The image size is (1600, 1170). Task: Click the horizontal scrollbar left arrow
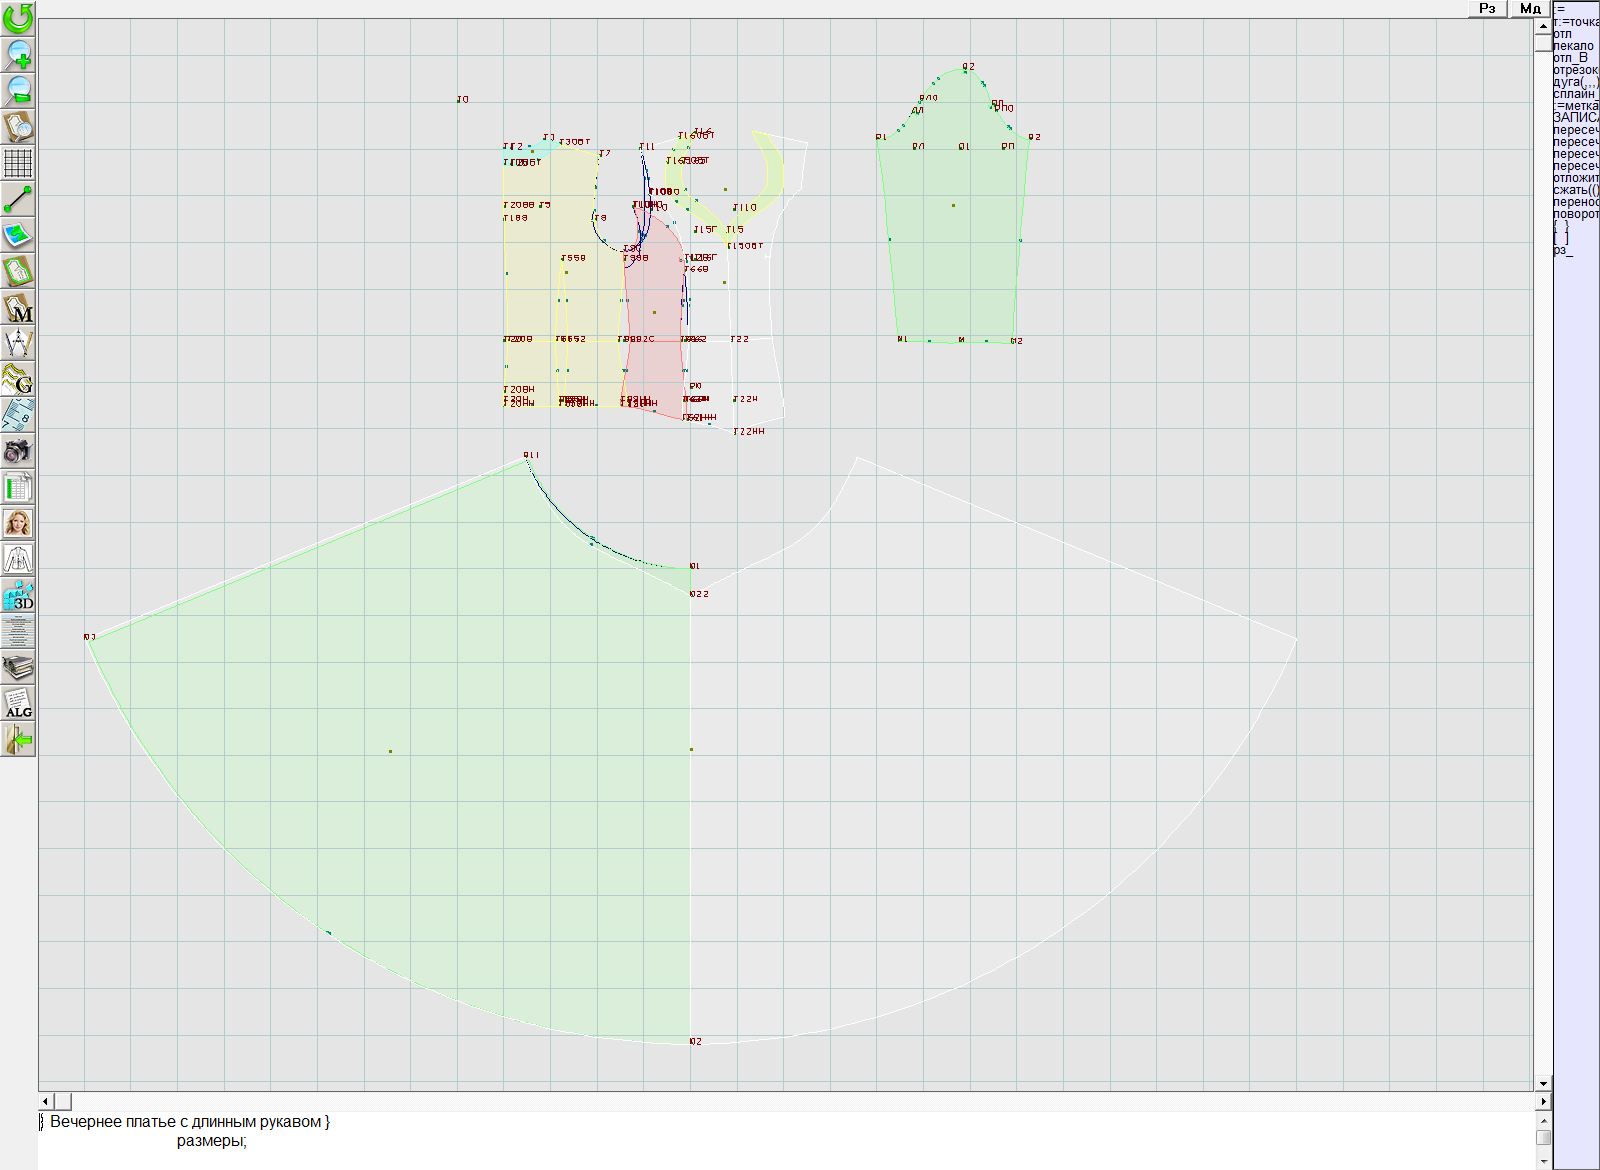46,1101
